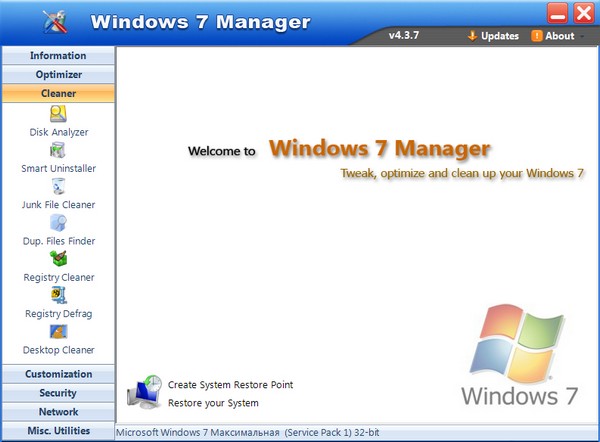Image resolution: width=600 pixels, height=442 pixels.
Task: Open Dup. Files Finder icon
Action: (58, 222)
